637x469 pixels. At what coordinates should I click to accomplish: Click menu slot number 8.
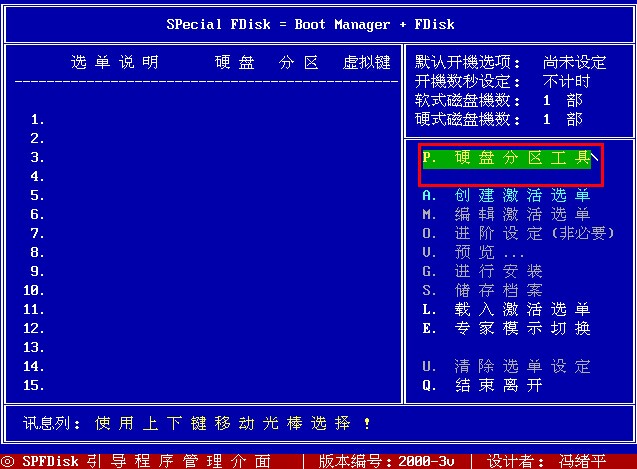[x=37, y=252]
